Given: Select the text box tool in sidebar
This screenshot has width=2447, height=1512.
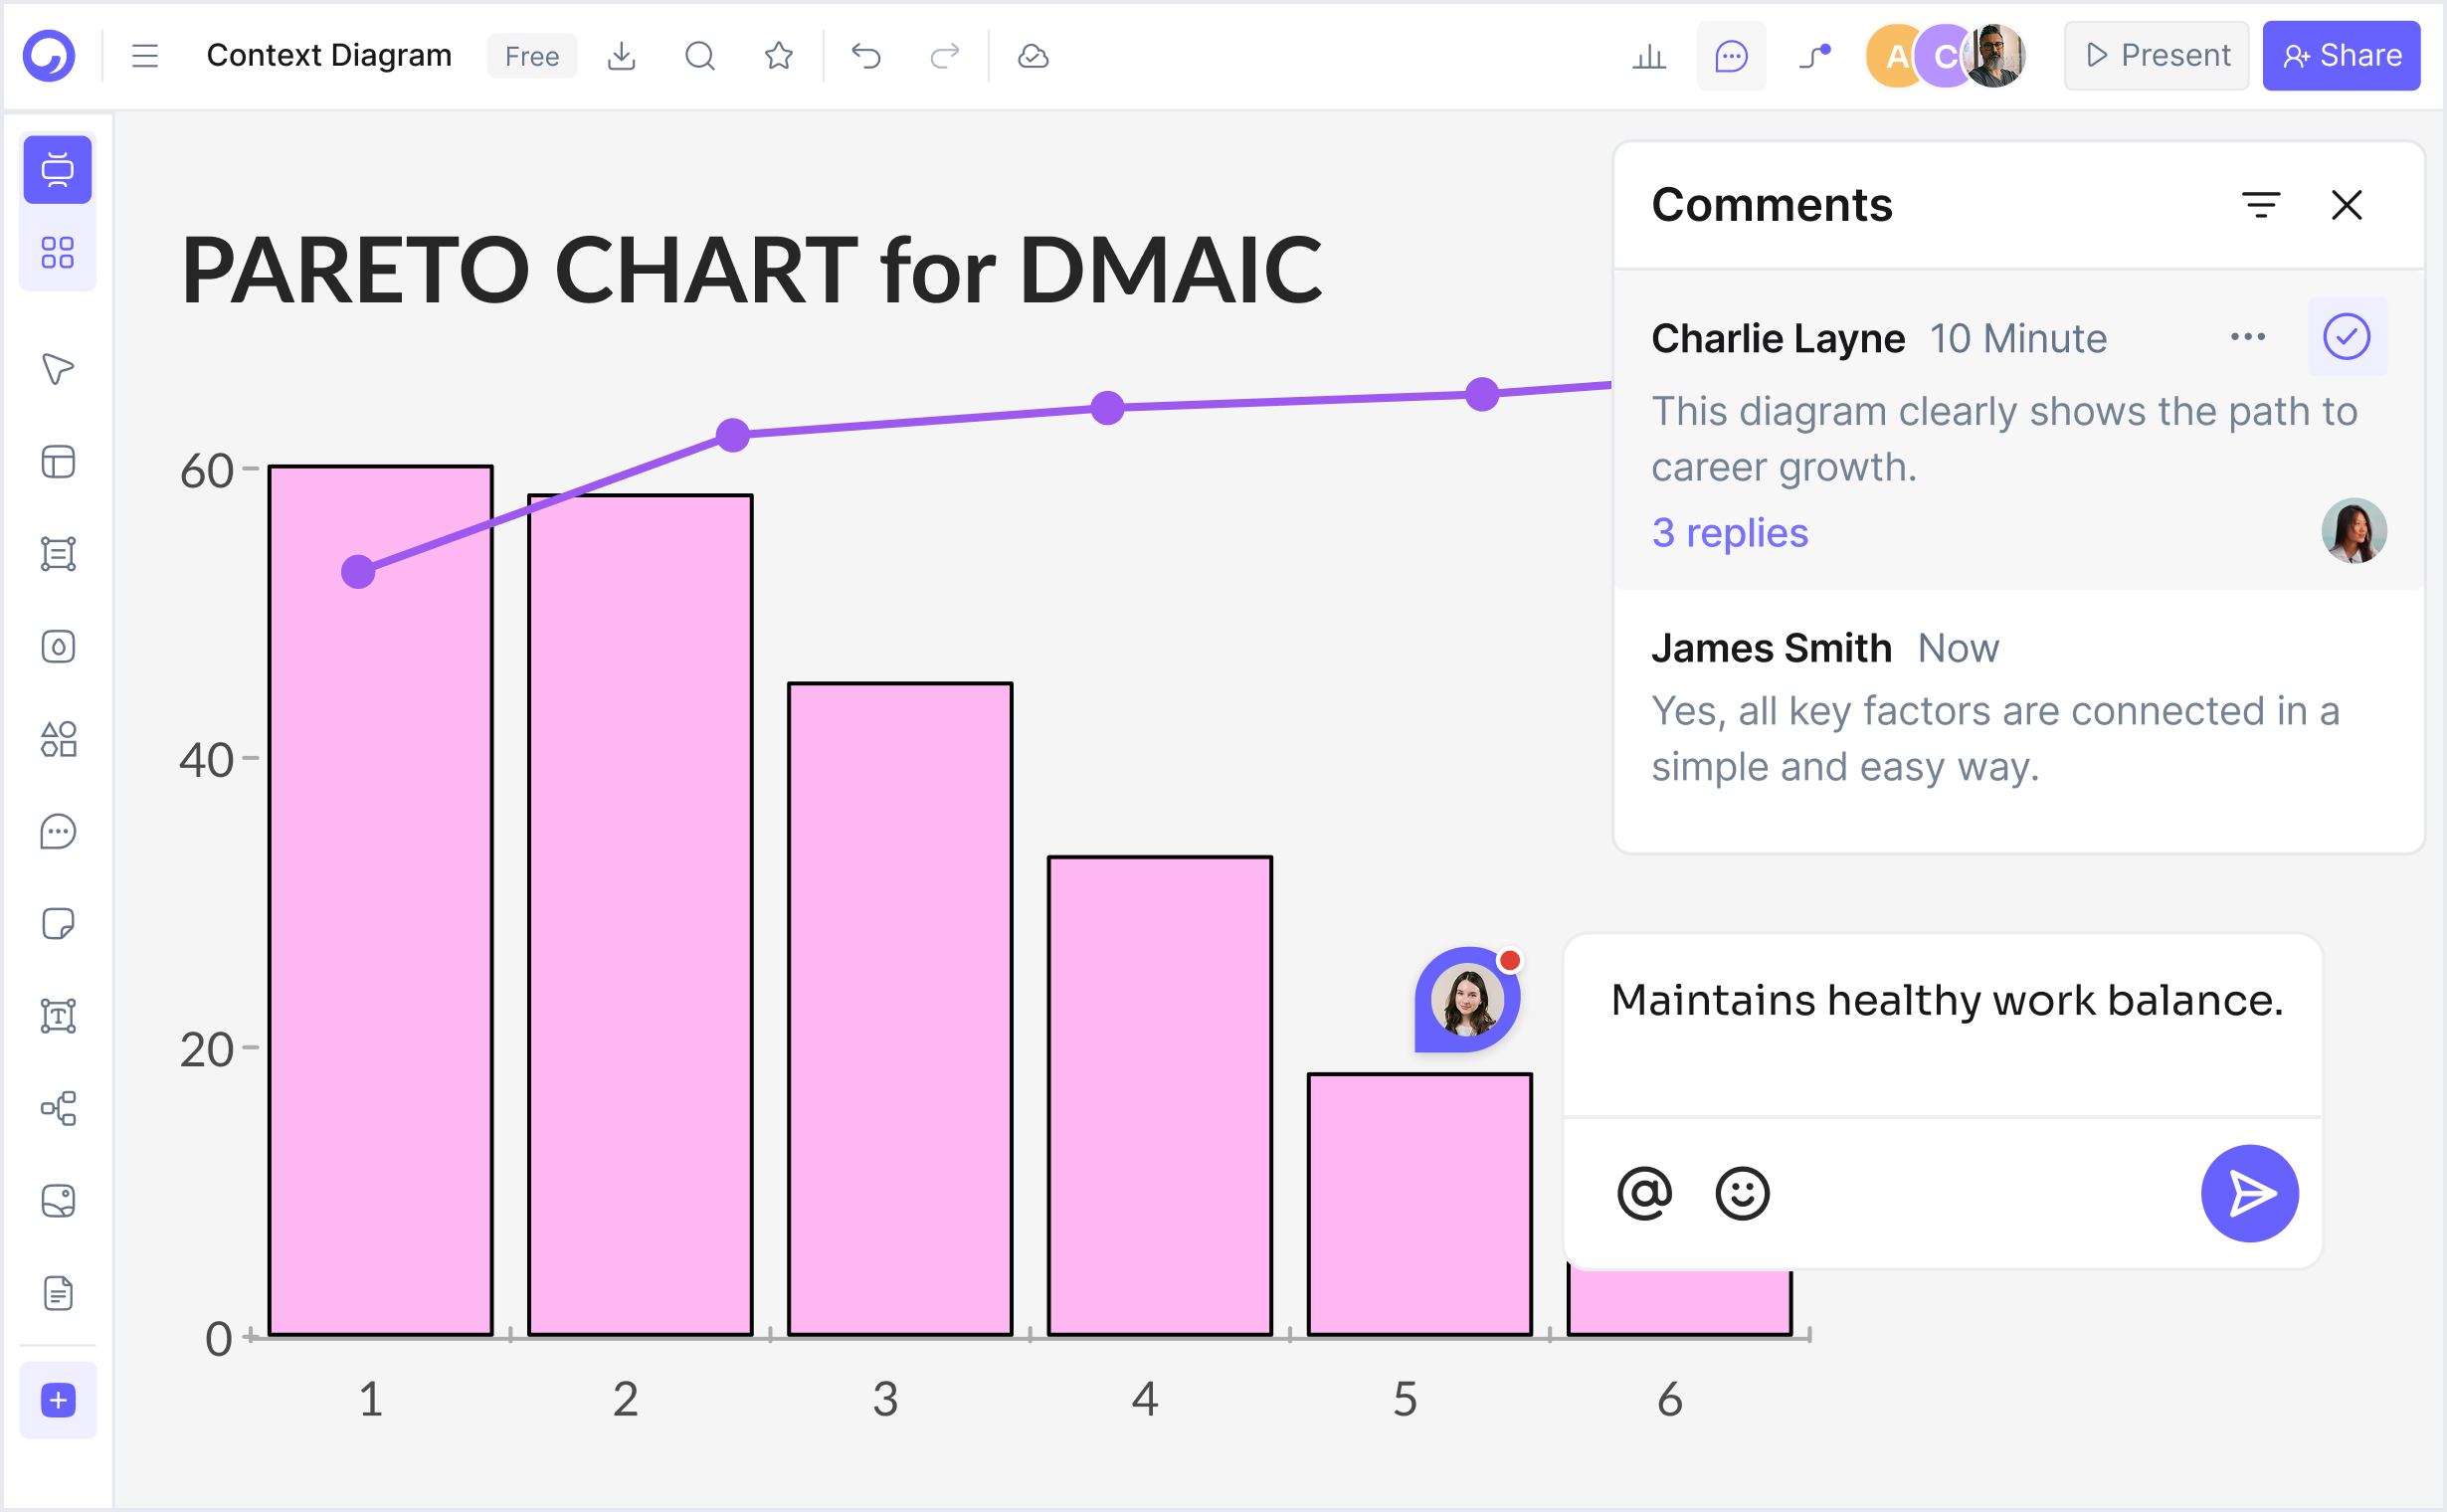Looking at the screenshot, I should click(58, 1016).
